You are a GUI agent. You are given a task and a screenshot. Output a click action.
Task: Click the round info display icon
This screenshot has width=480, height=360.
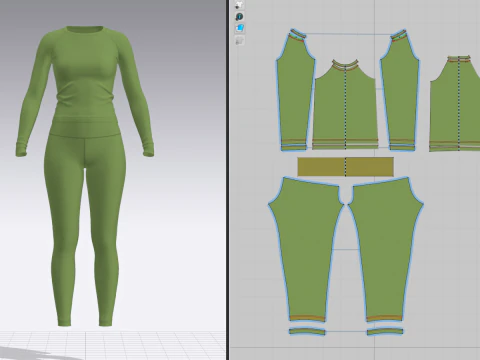pos(239,17)
